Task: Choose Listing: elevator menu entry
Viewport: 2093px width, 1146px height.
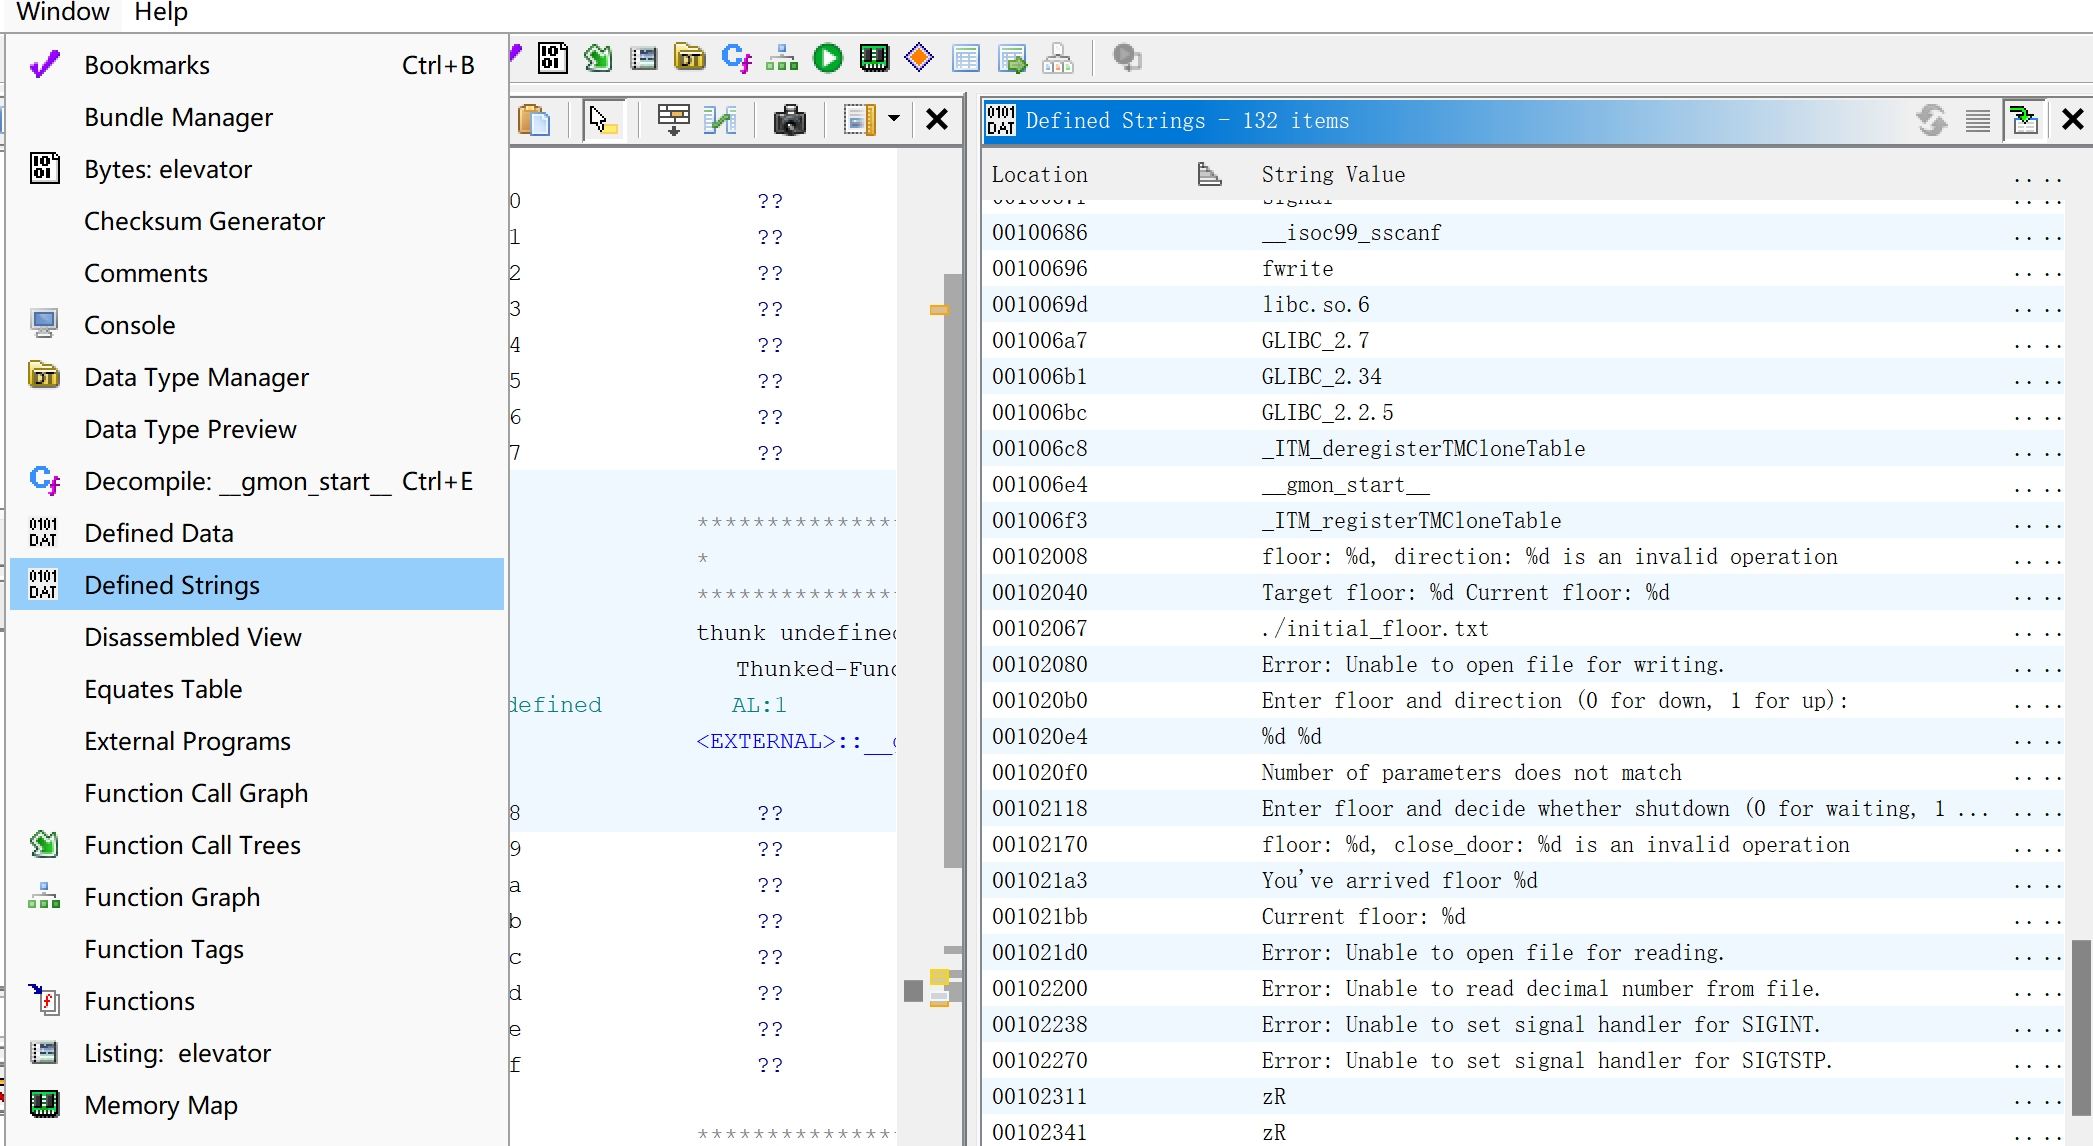Action: tap(256, 1053)
